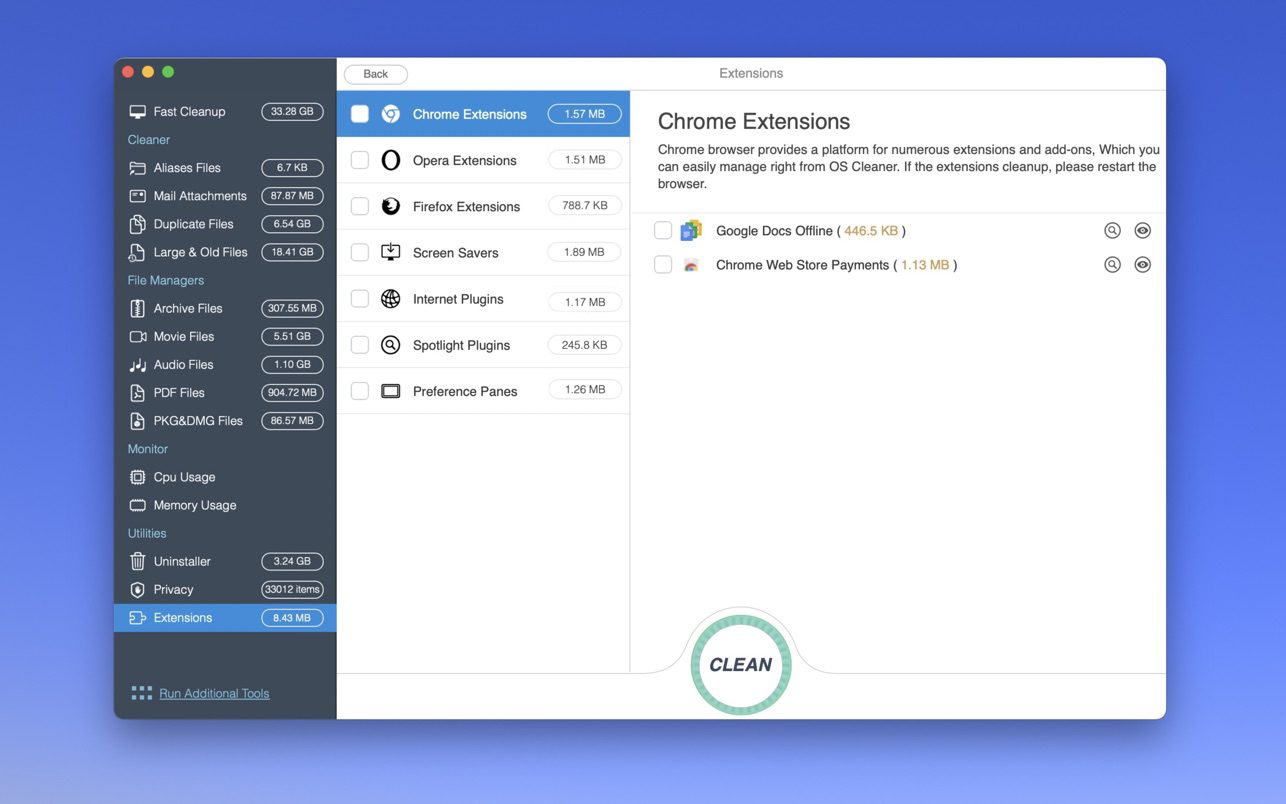Open Duplicate Files in the sidebar
The width and height of the screenshot is (1286, 804).
193,224
